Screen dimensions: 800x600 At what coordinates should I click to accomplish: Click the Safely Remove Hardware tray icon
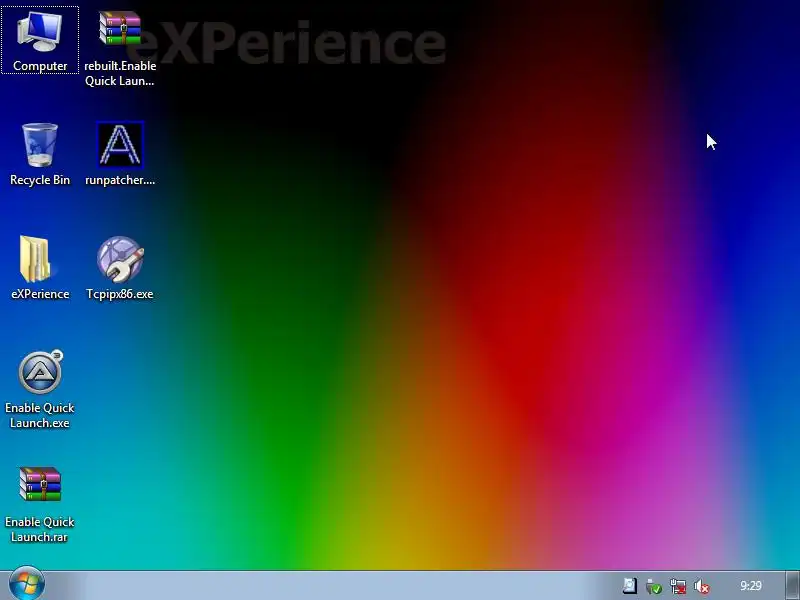point(654,586)
